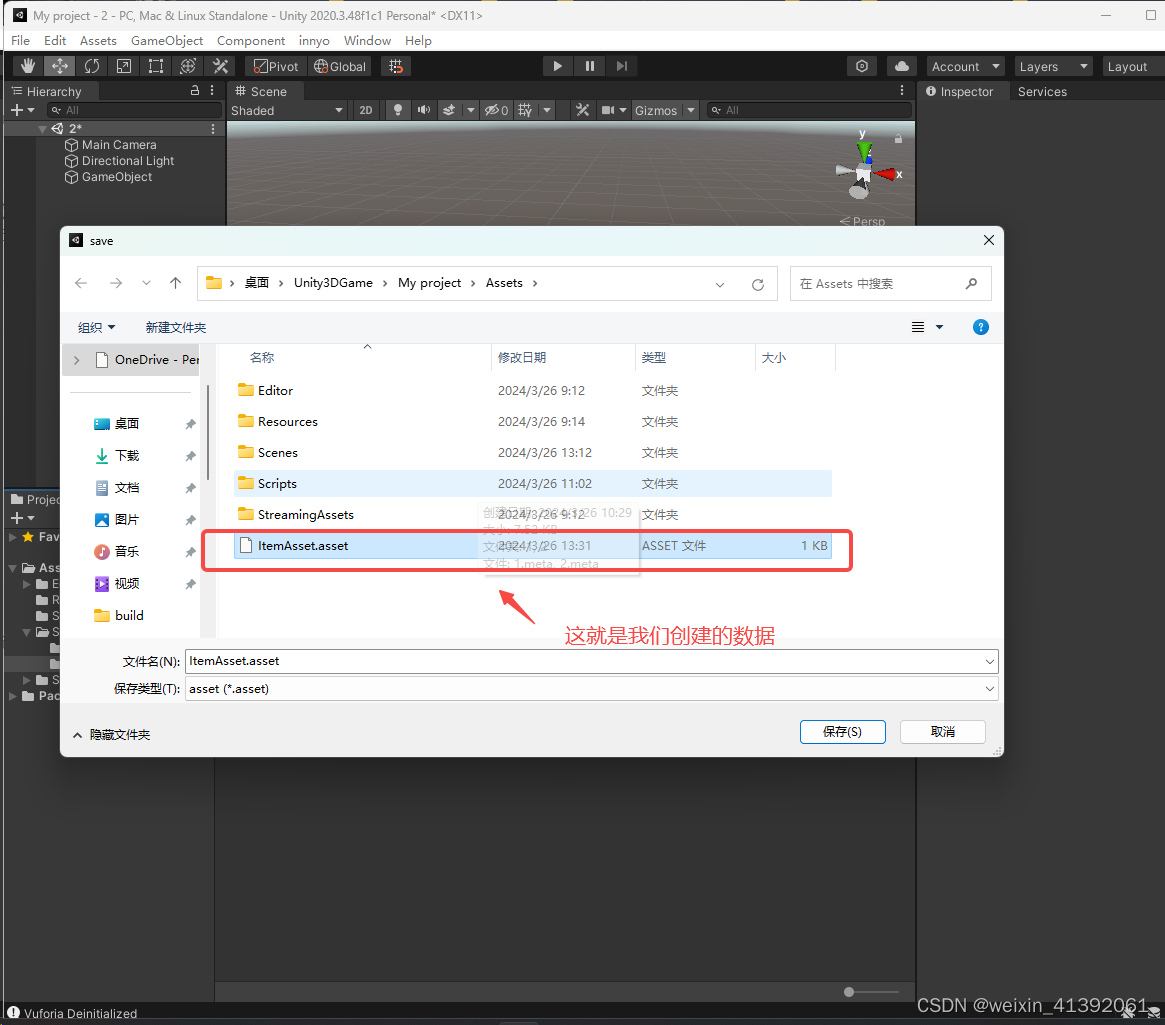
Task: Toggle scene lighting in Scene view
Action: (397, 110)
